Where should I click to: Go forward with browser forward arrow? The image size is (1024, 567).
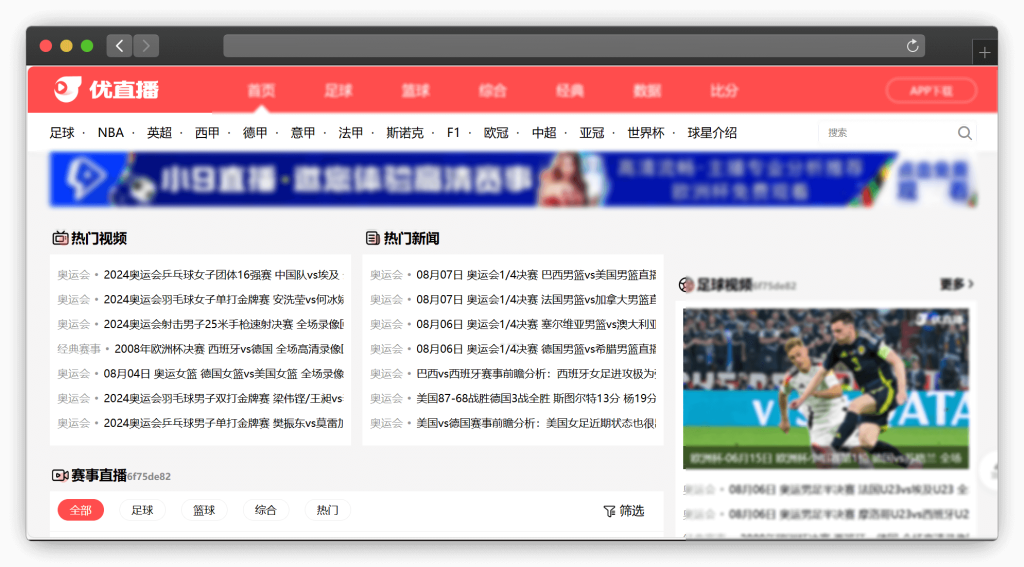pyautogui.click(x=146, y=46)
